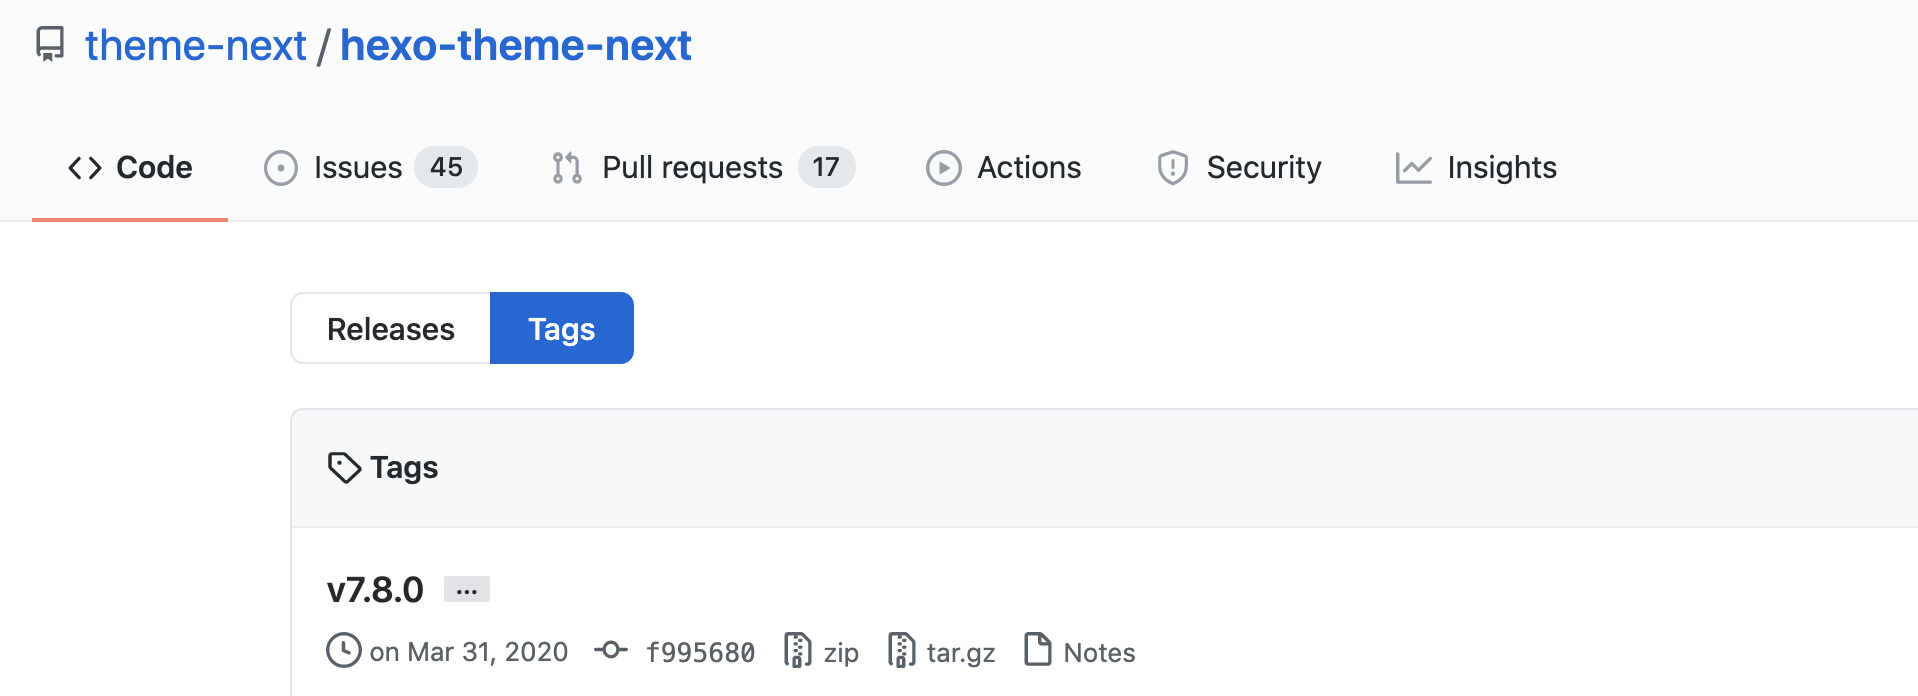Open the v7.8.0 tag link
The height and width of the screenshot is (696, 1918).
(375, 590)
